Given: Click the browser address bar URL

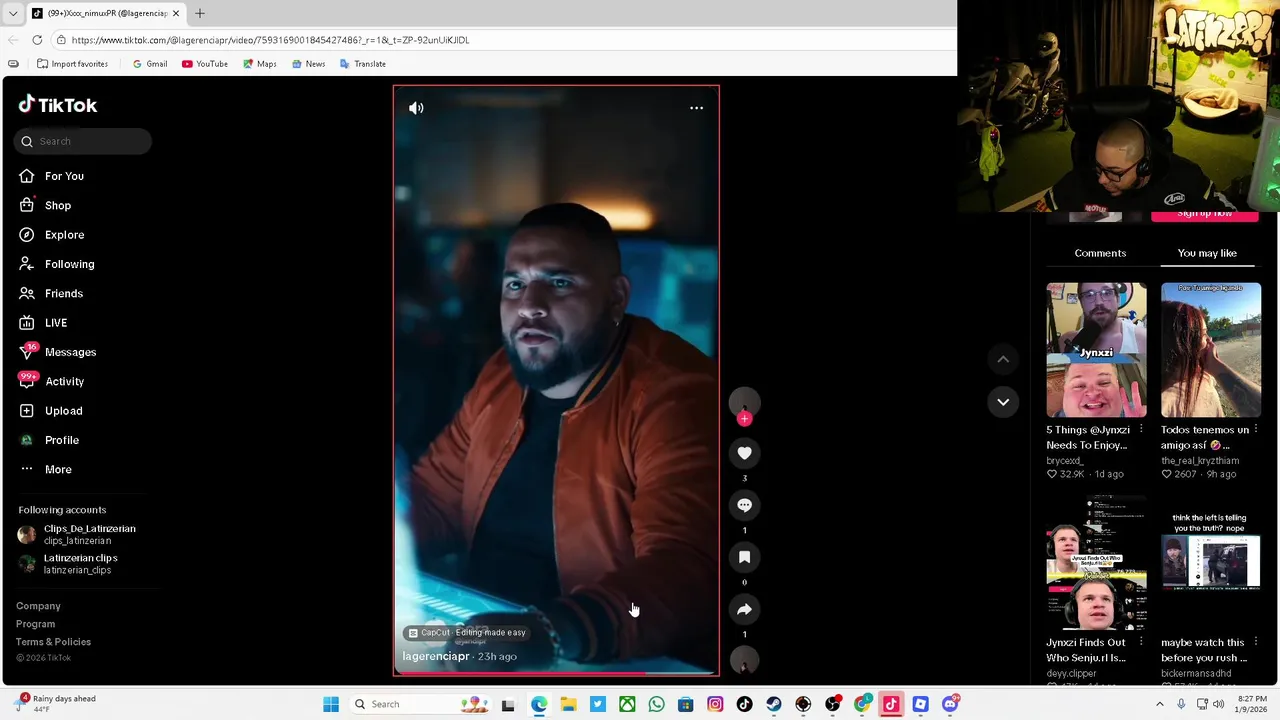Looking at the screenshot, I should coord(270,40).
